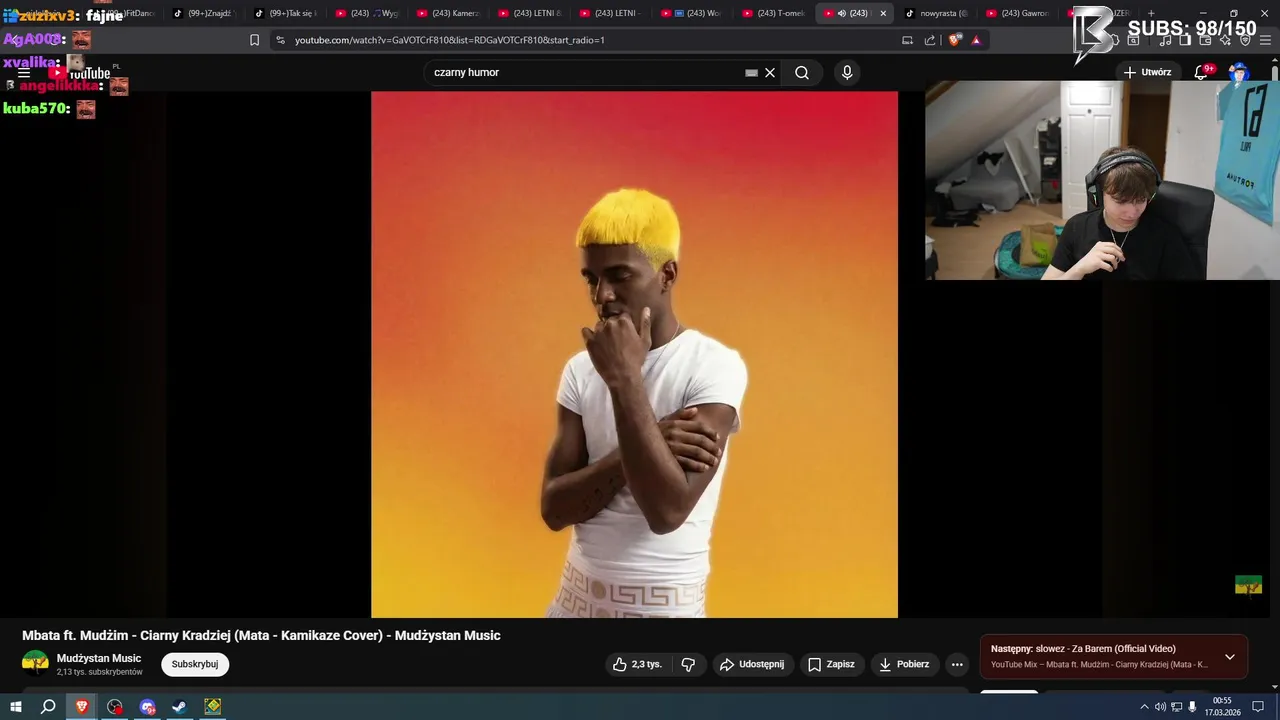Open the Brave Shields lion icon

click(955, 40)
